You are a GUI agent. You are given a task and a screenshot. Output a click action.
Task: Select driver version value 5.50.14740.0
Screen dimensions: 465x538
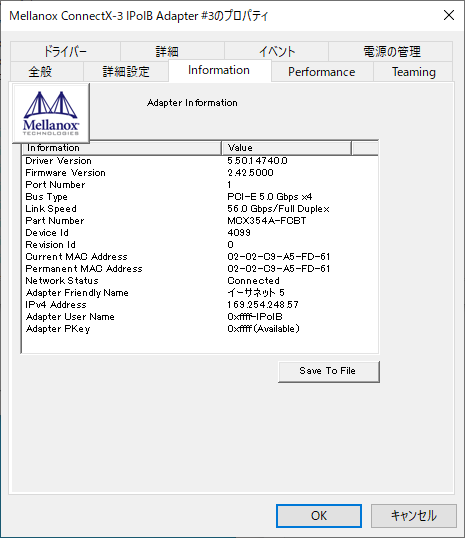pos(257,161)
